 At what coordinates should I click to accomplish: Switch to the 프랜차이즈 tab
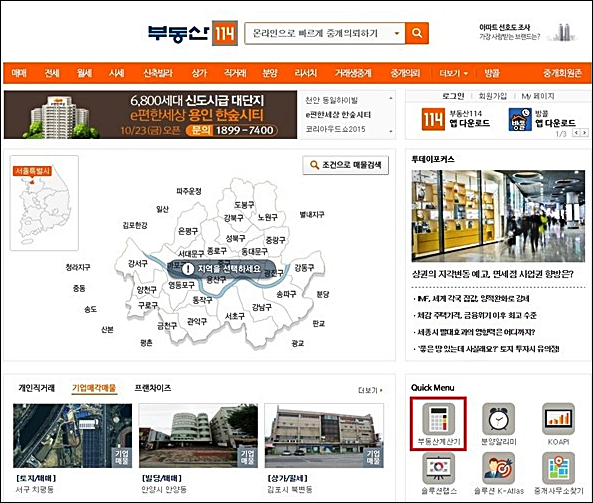point(153,388)
